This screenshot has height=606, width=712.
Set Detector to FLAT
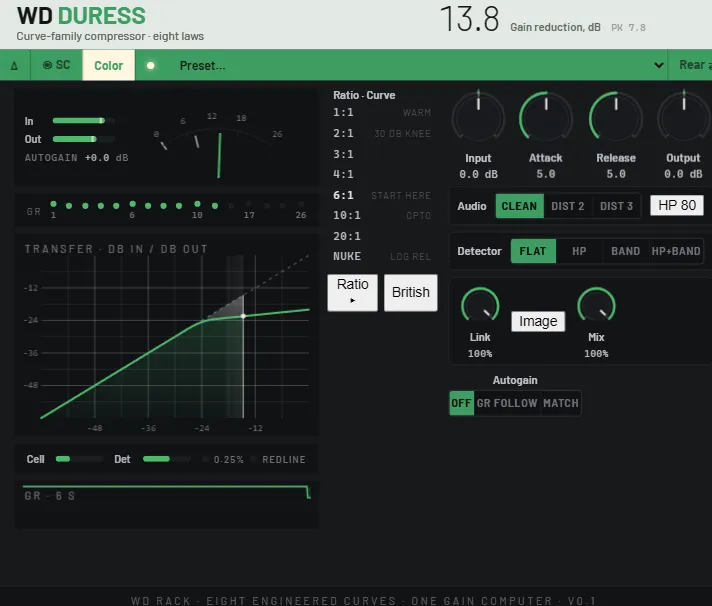click(533, 251)
